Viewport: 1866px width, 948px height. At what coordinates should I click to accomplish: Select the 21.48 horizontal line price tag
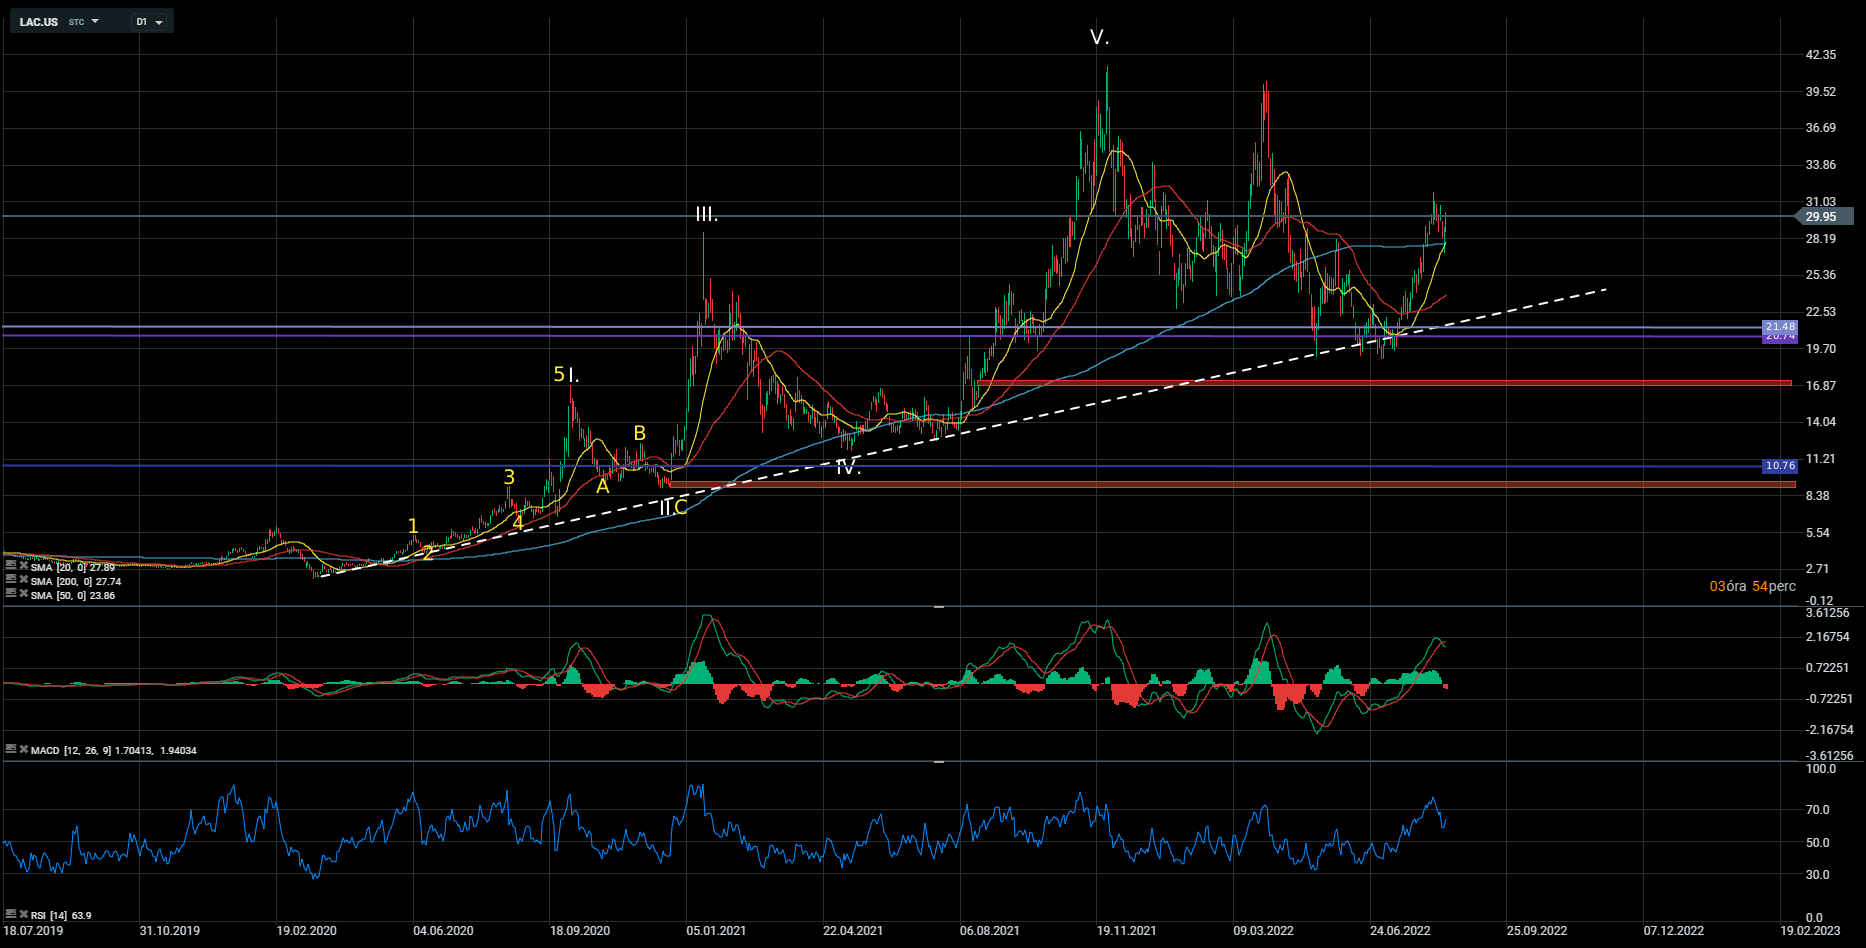coord(1780,326)
